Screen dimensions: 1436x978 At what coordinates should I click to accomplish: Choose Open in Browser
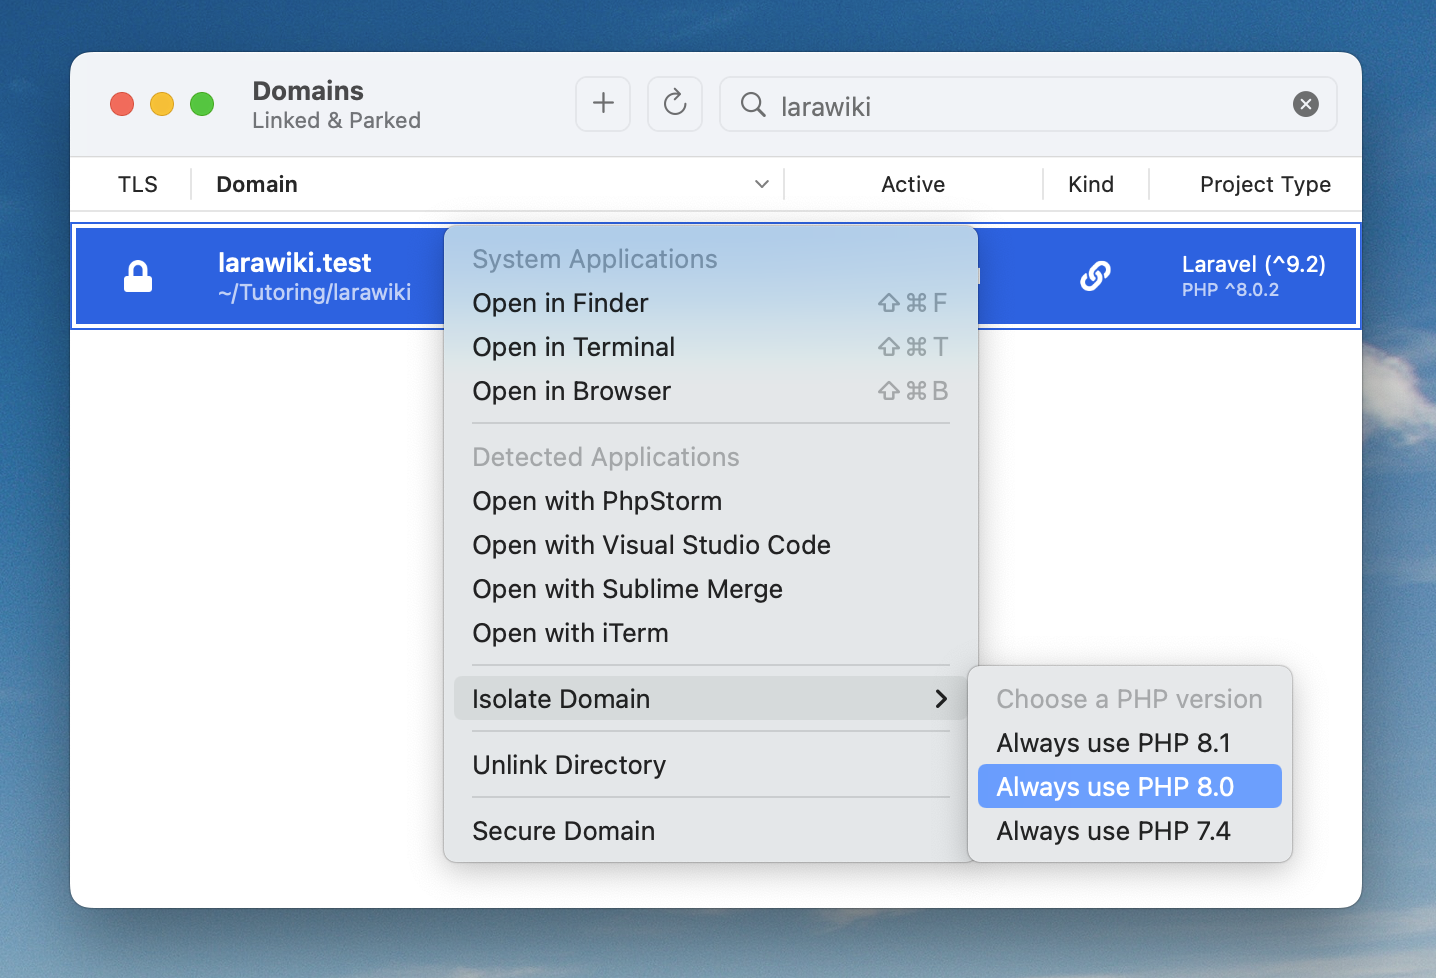[x=710, y=391]
